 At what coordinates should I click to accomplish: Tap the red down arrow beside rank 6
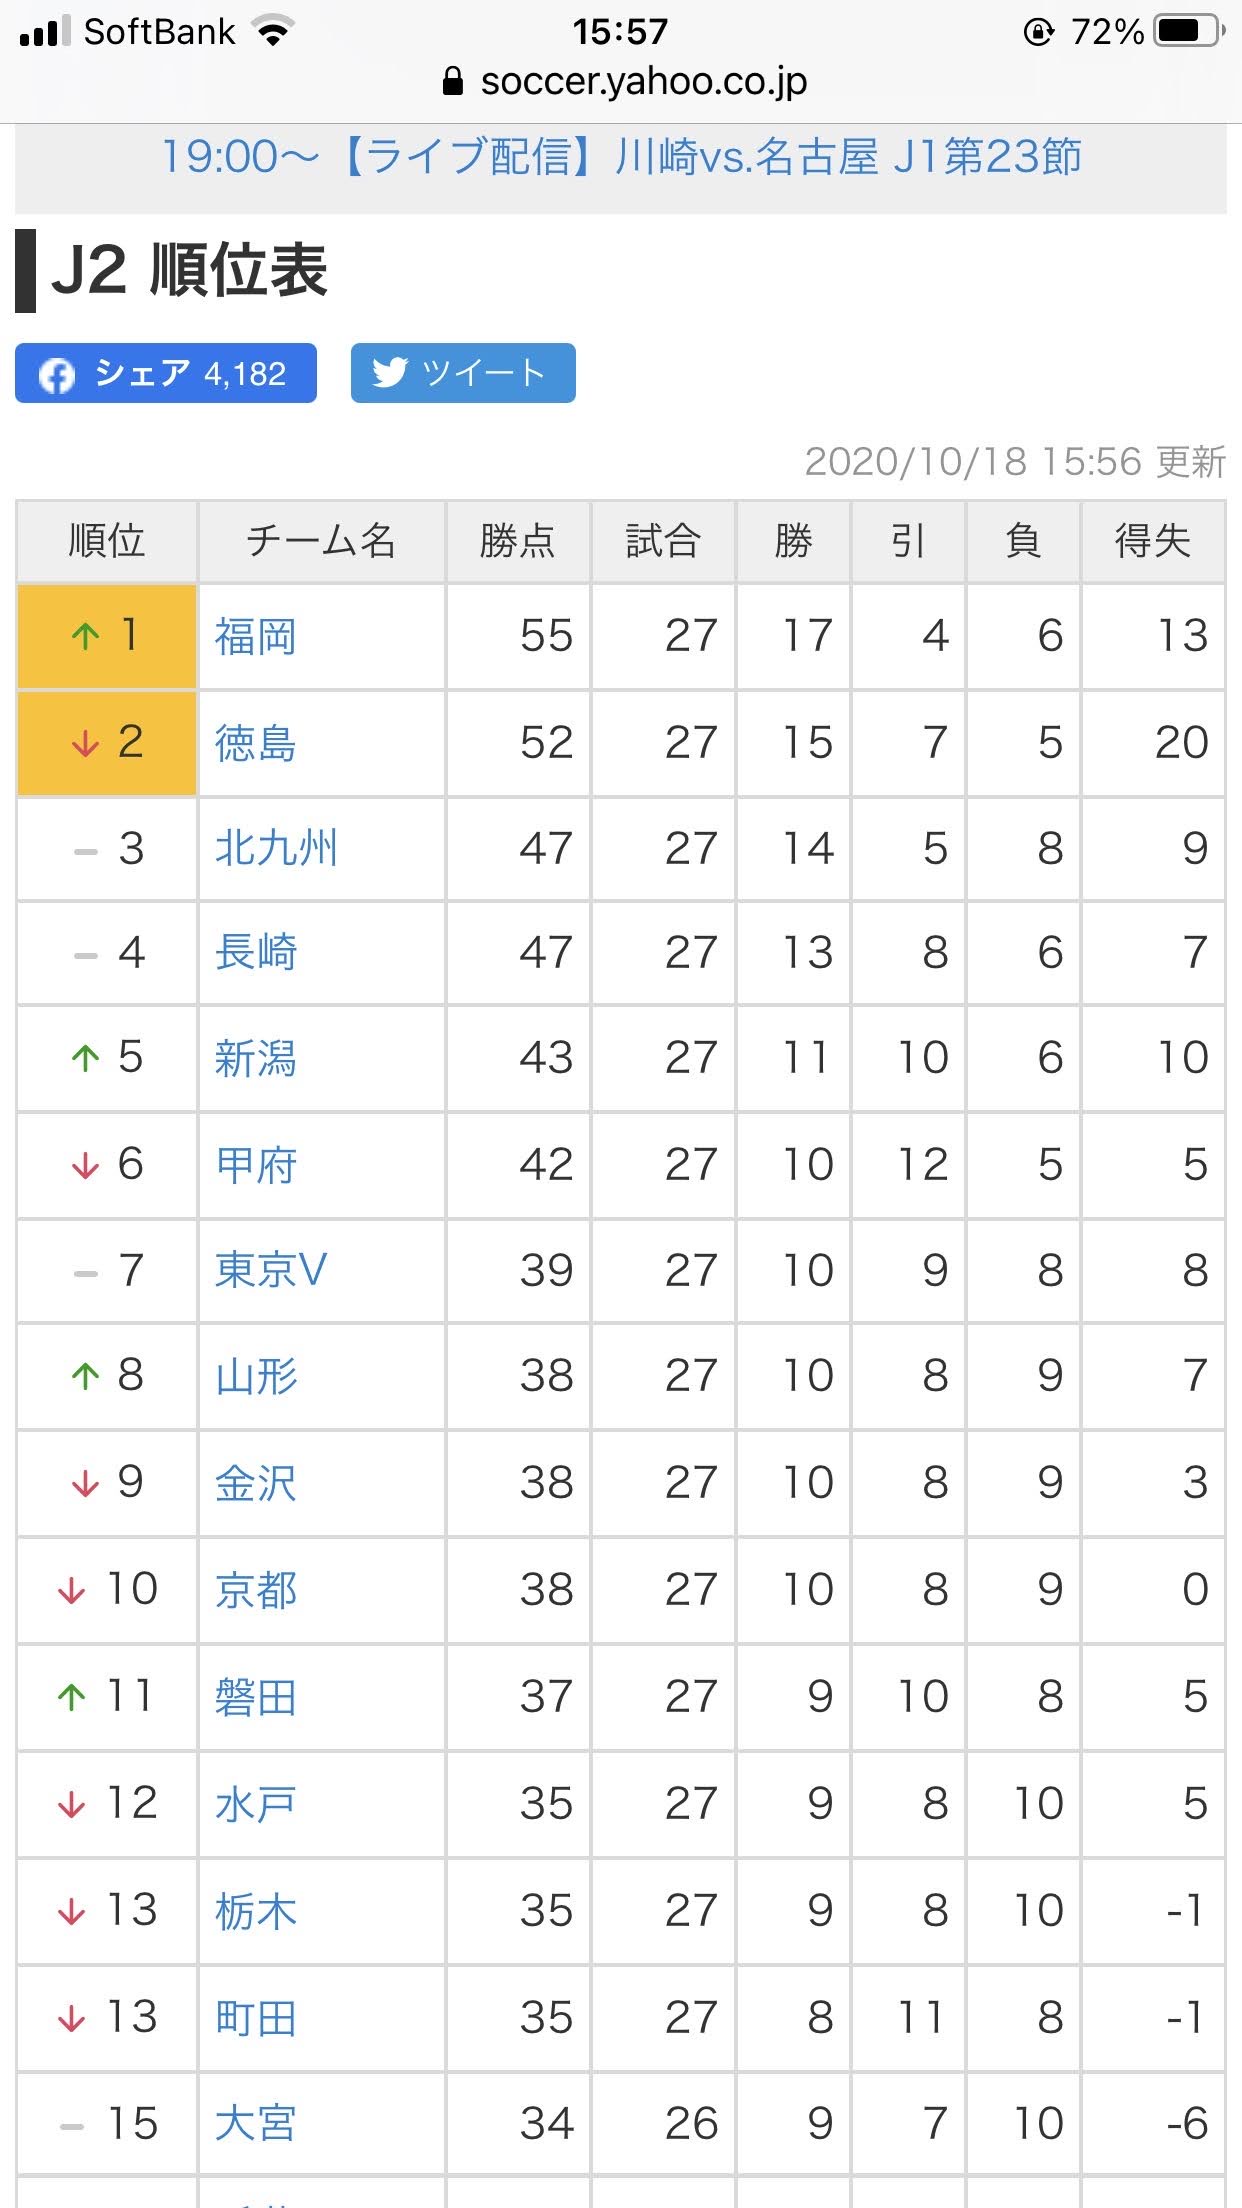86,1165
